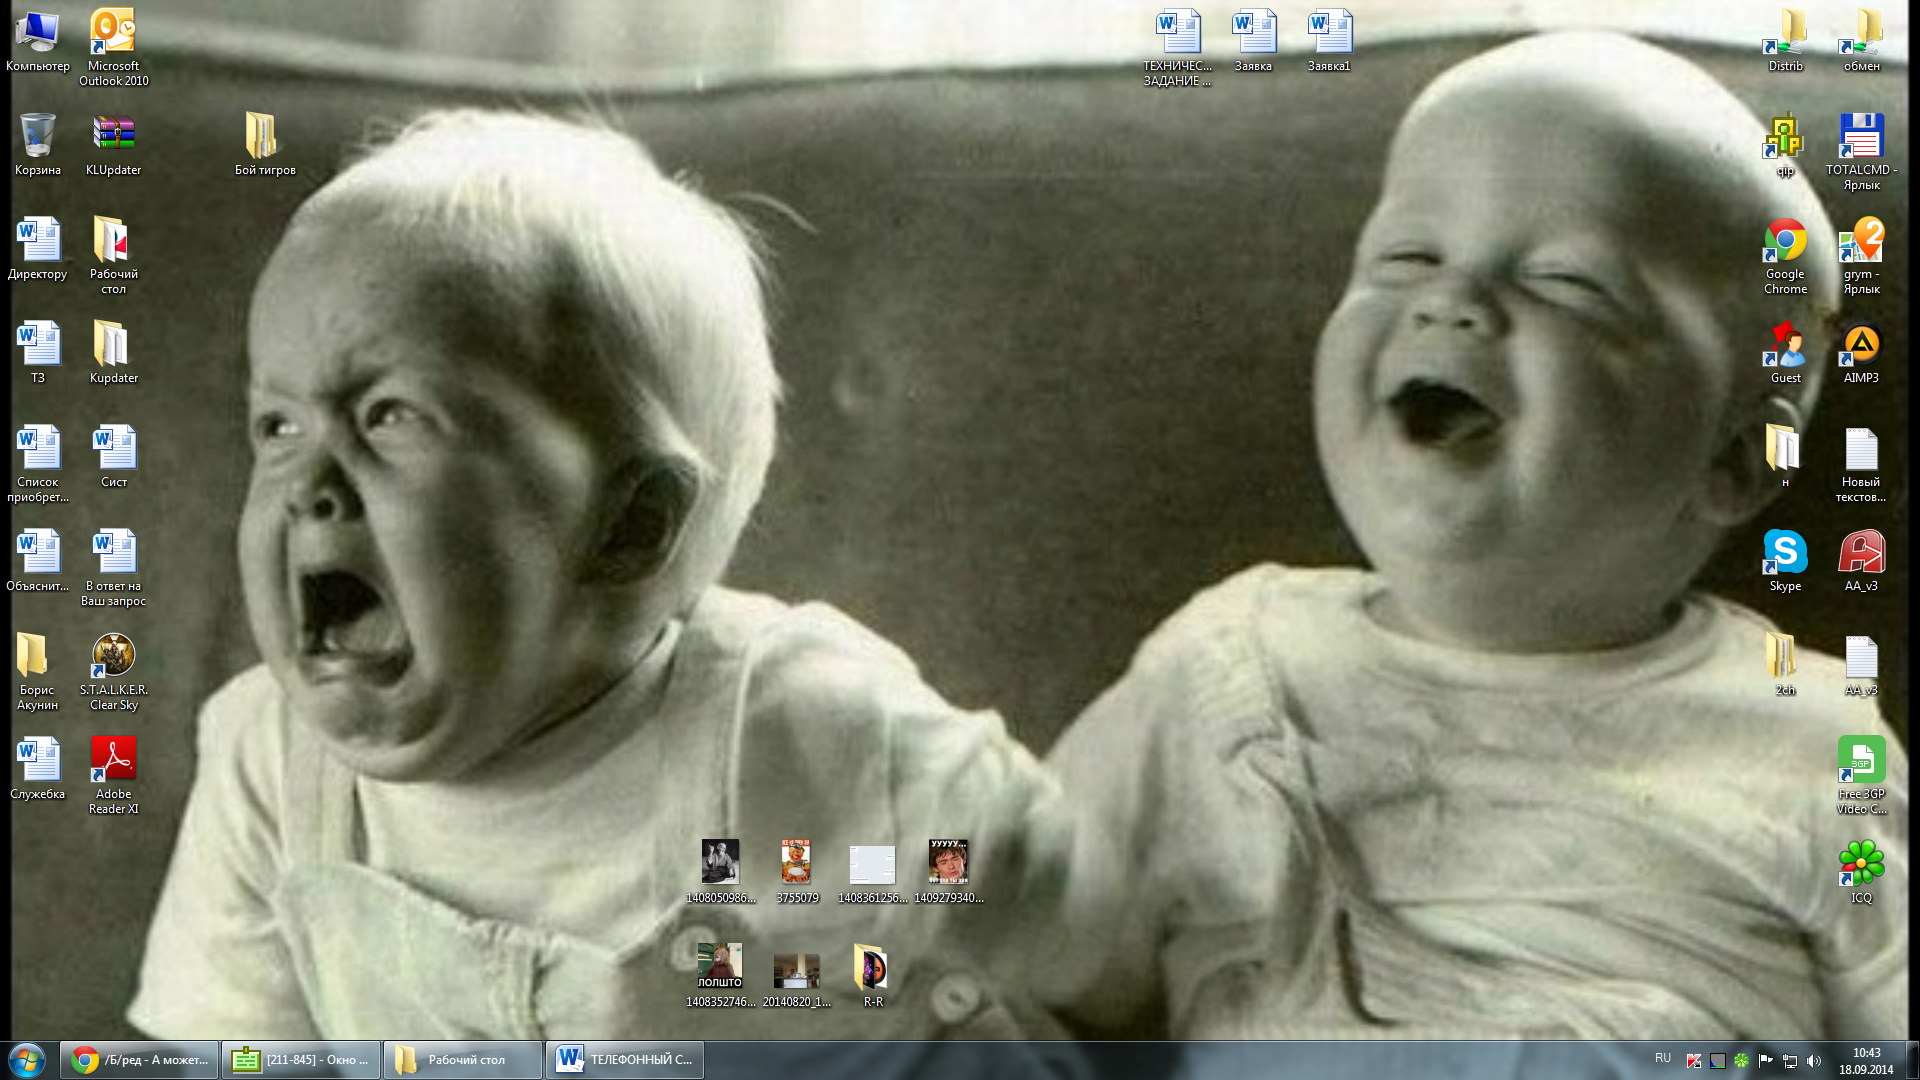Select the Google Chrome desktop shortcut
Screen dimensions: 1920x1080
(x=1785, y=242)
